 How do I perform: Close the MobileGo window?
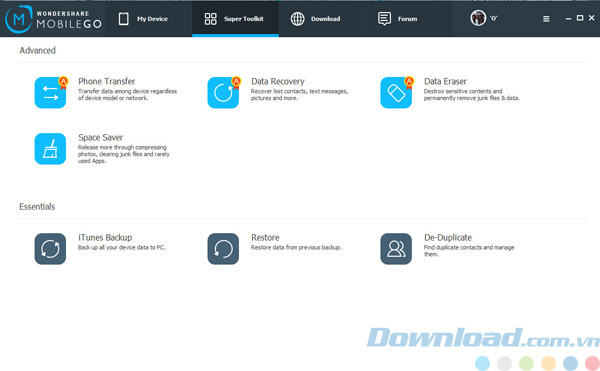(592, 18)
